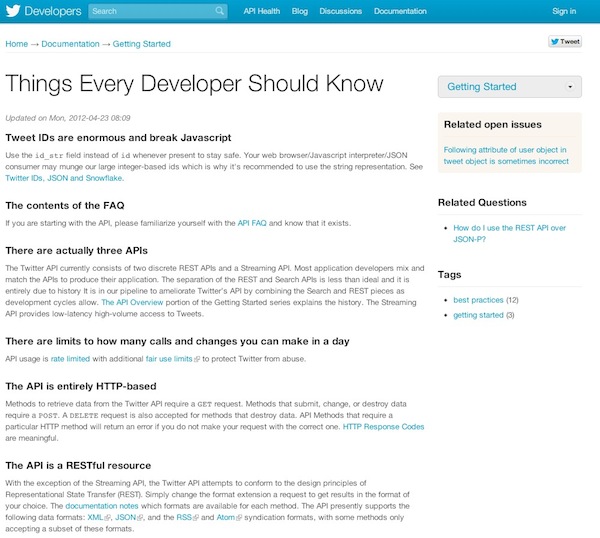This screenshot has width=600, height=538.
Task: Open 'How do I use the REST API over JSON-P?'
Action: pyautogui.click(x=509, y=233)
